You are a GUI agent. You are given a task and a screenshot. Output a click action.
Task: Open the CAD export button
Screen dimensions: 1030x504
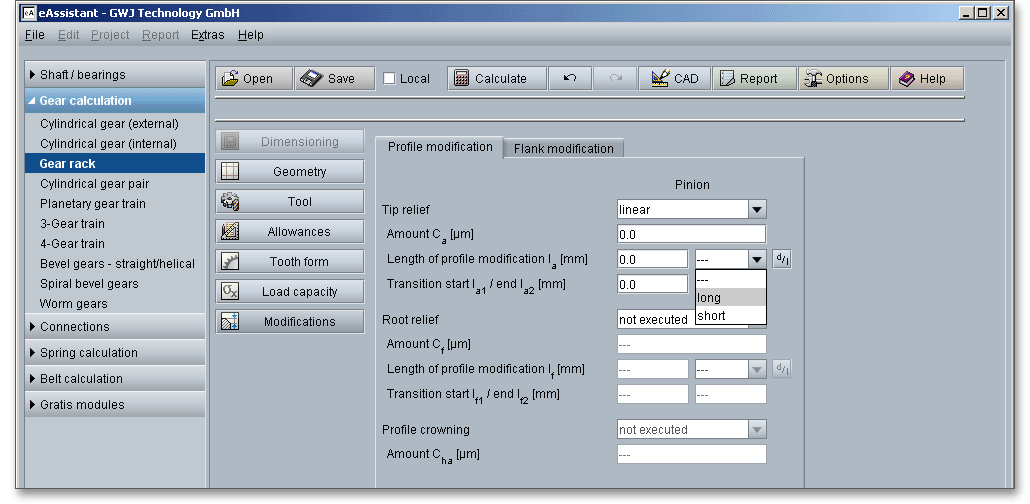(674, 79)
